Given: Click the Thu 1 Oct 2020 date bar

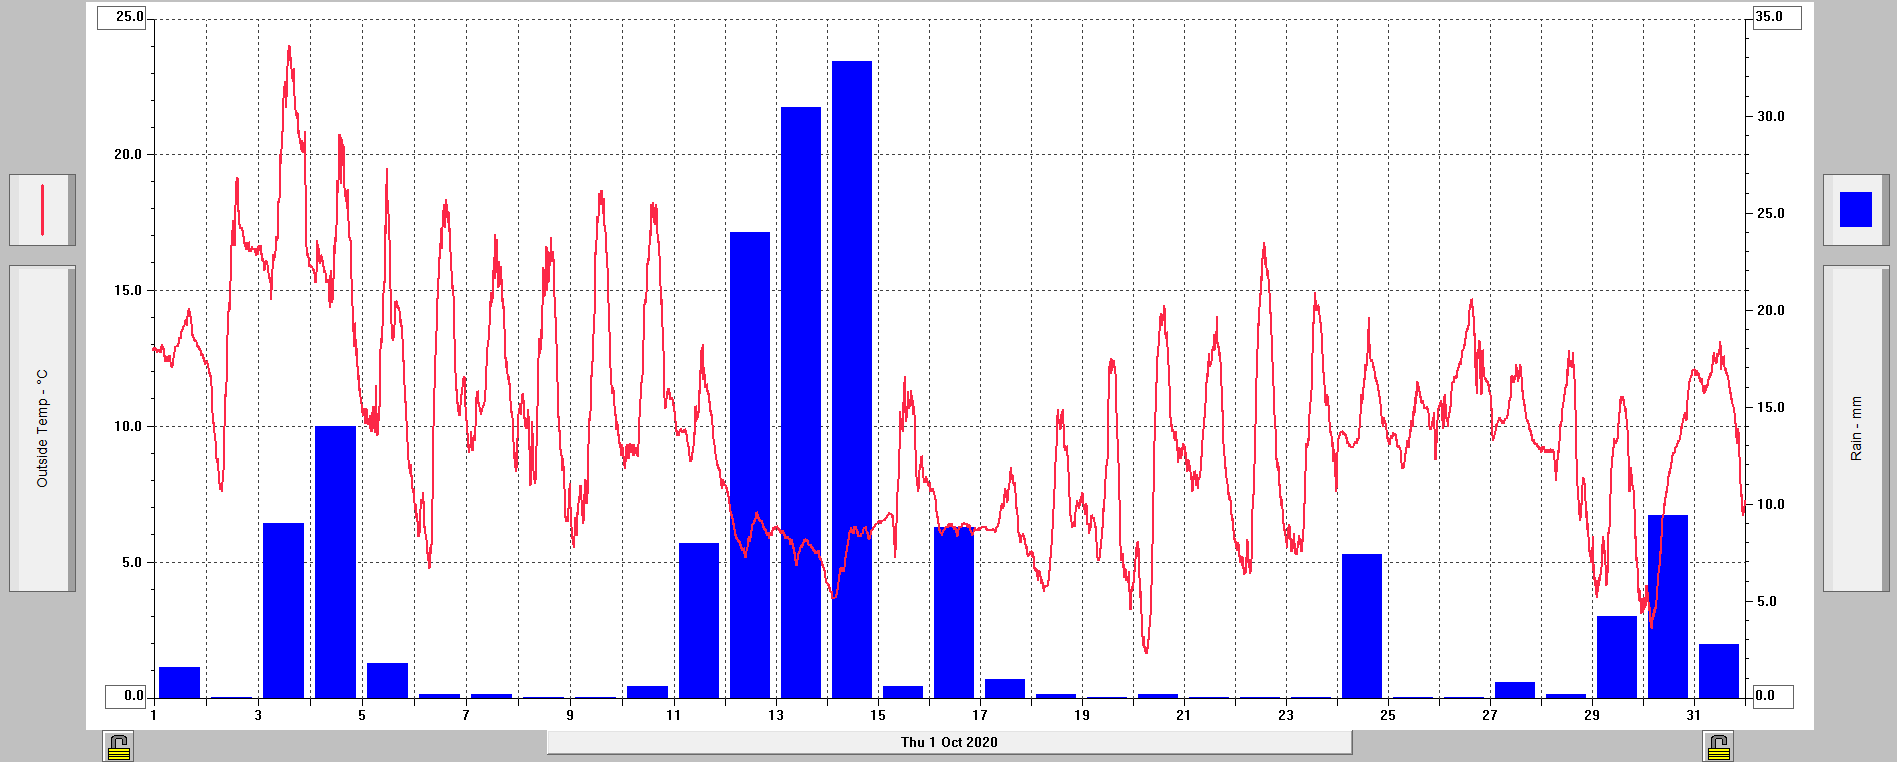Looking at the screenshot, I should click(949, 742).
